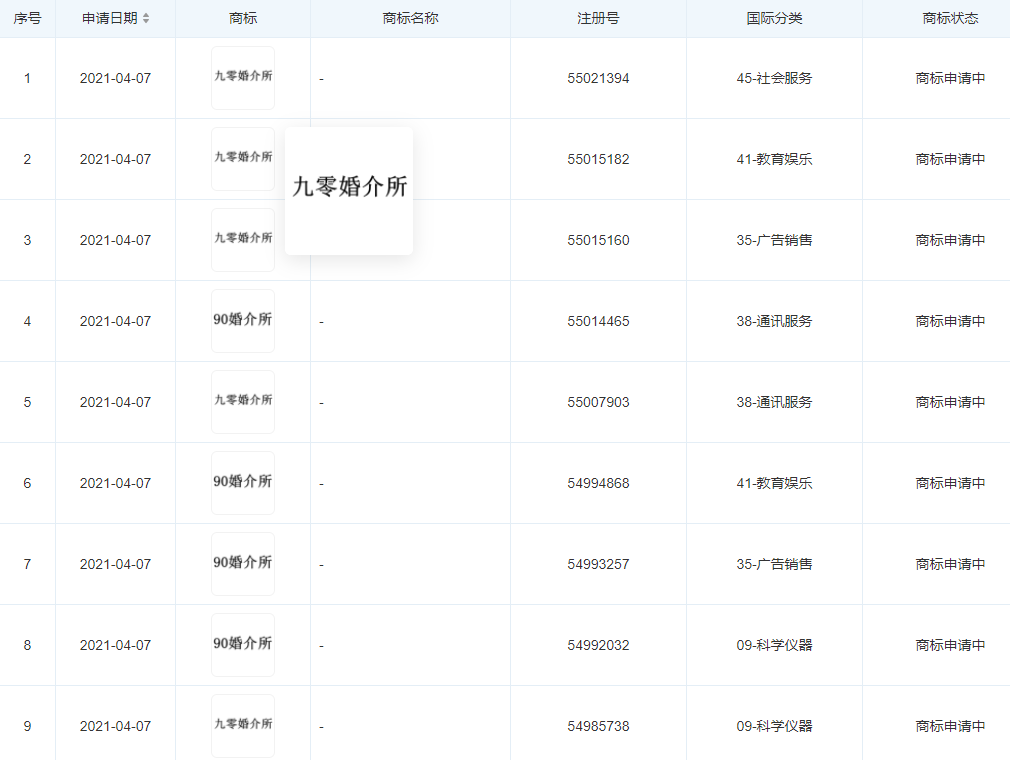Viewport: 1010px width, 760px height.
Task: Click the 序号 column header
Action: [27, 19]
